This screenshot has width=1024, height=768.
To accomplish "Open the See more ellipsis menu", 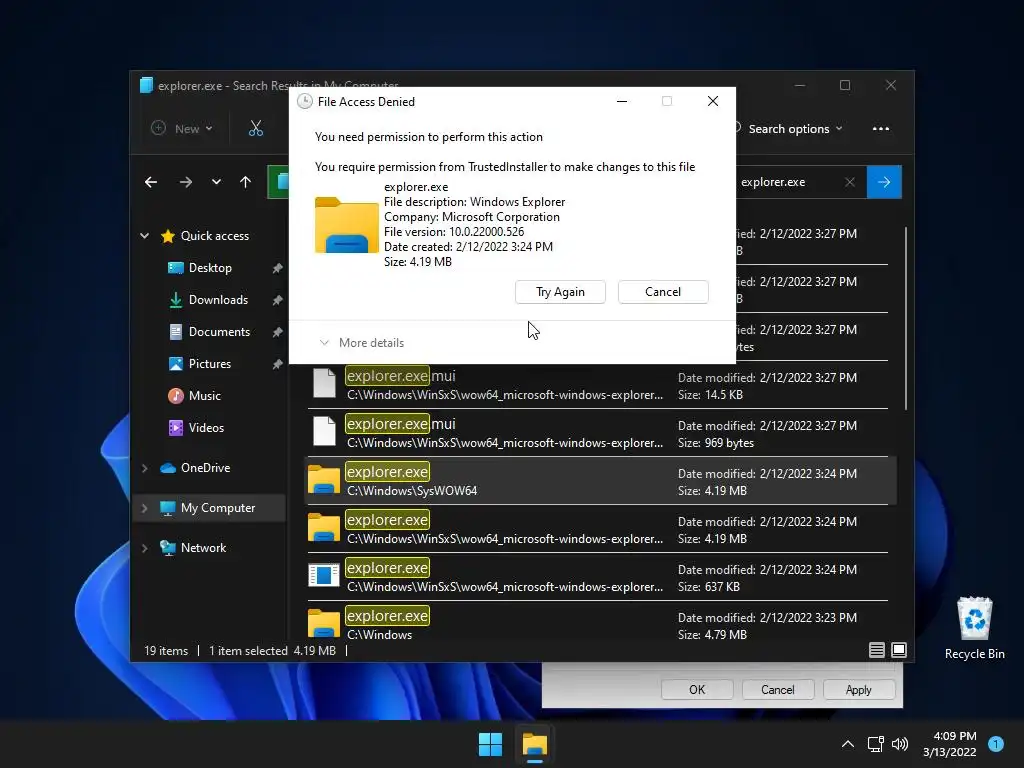I will 880,129.
